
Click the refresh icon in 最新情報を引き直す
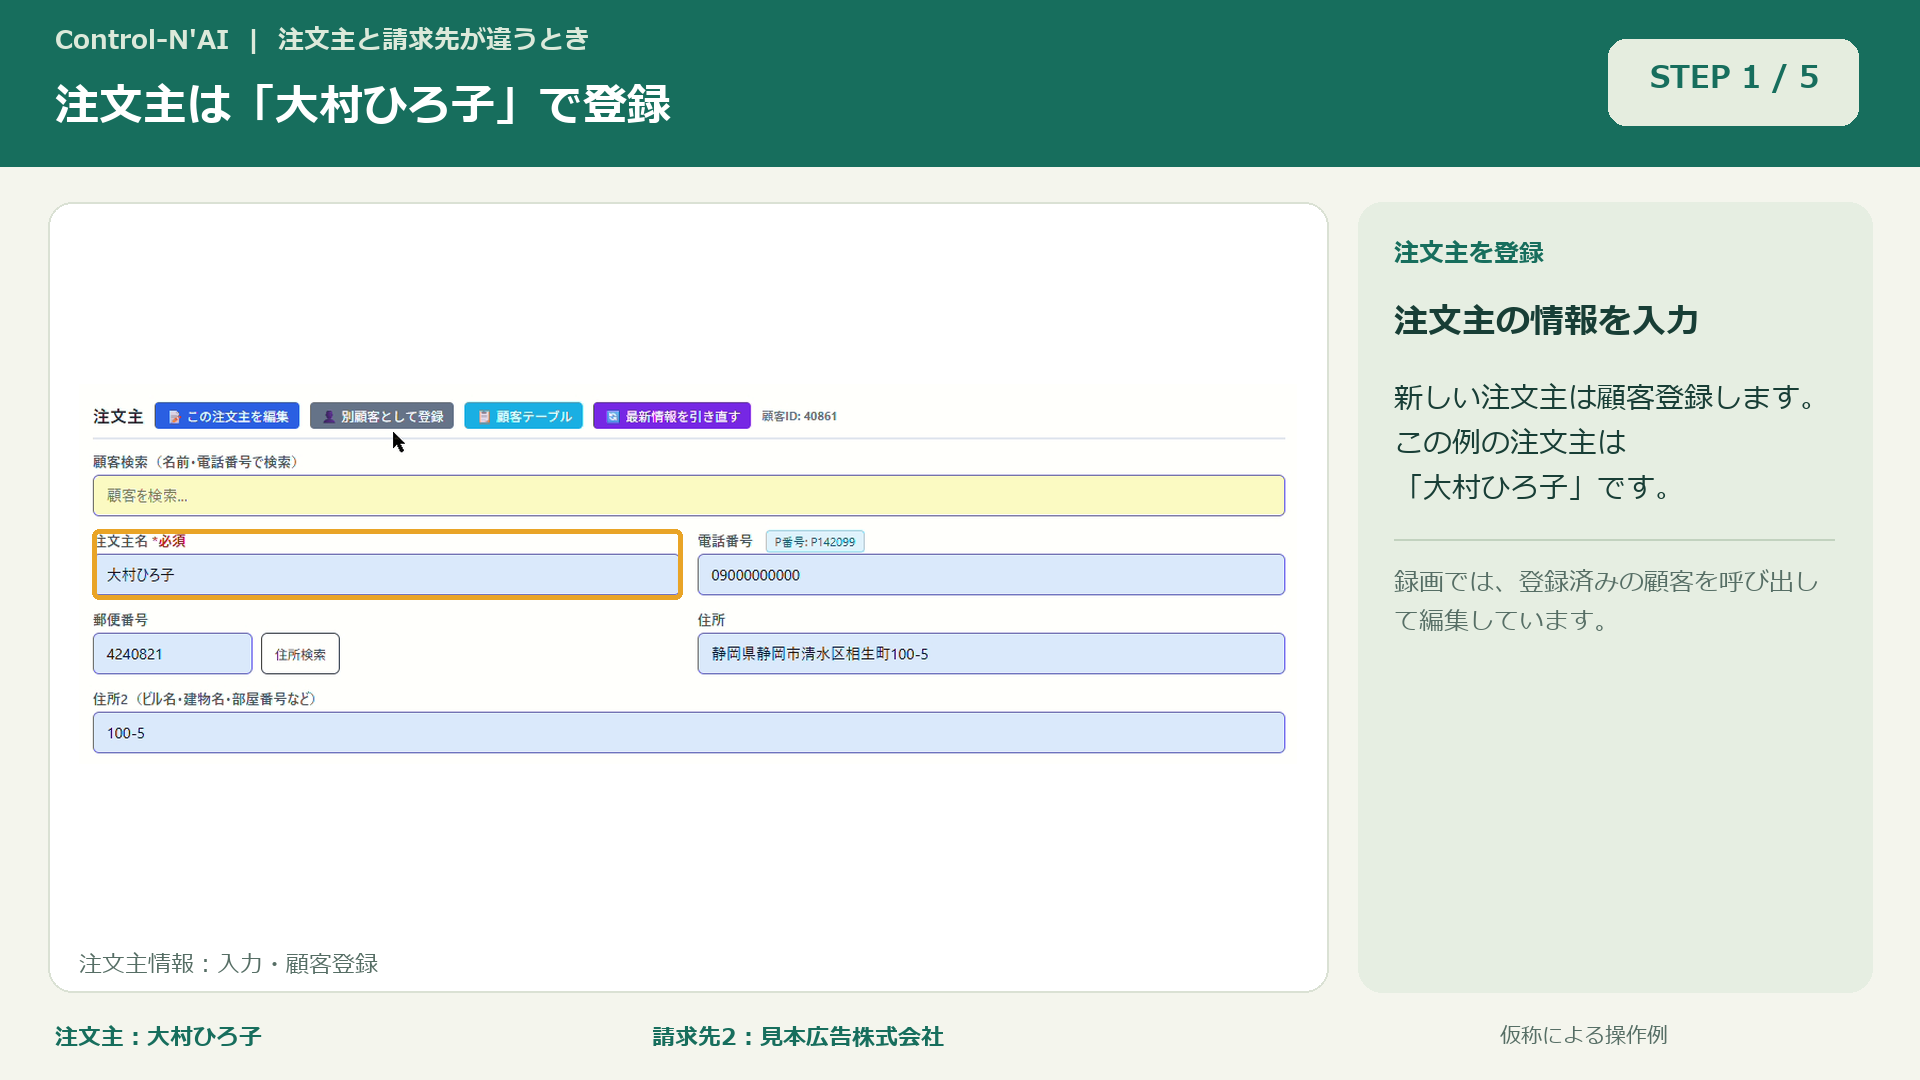(x=613, y=417)
